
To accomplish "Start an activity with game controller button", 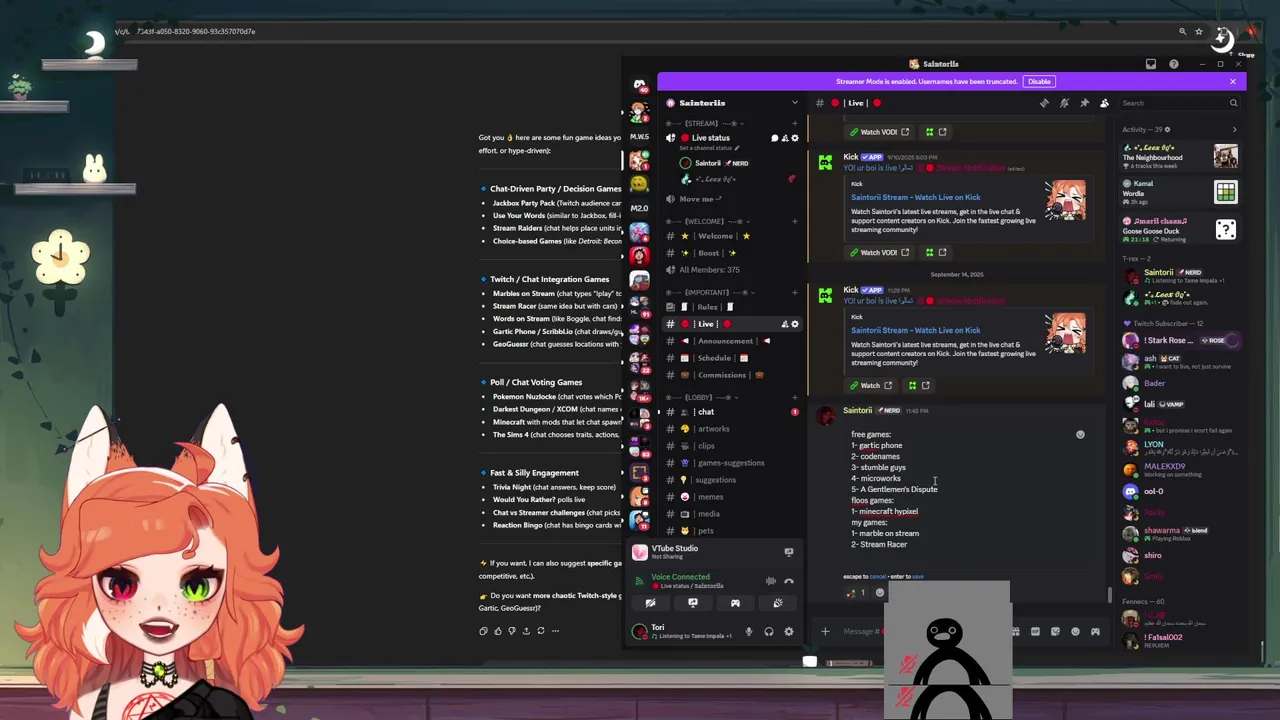I will point(735,603).
